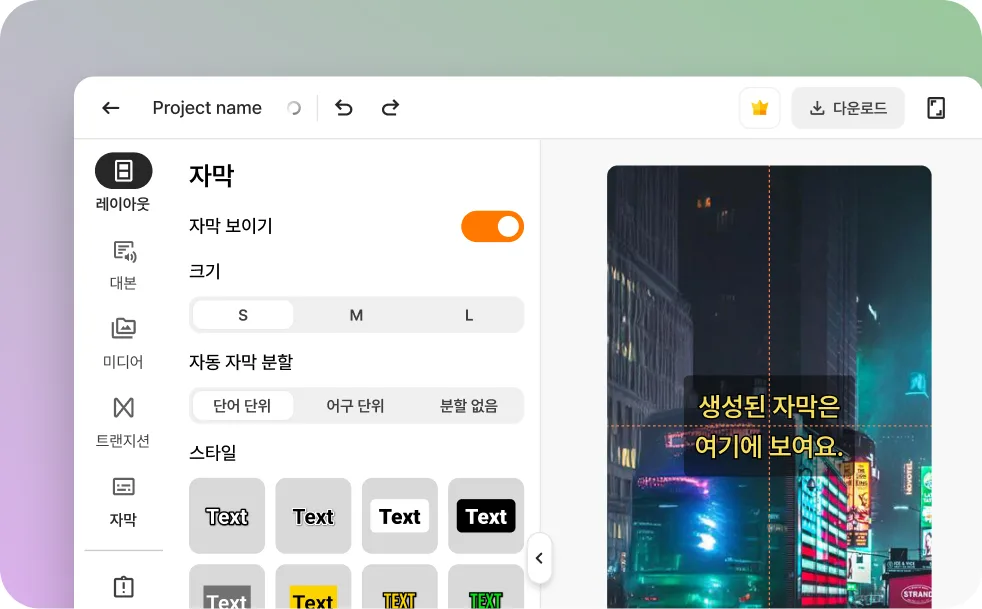Redo the last action
The width and height of the screenshot is (982, 609).
point(390,108)
